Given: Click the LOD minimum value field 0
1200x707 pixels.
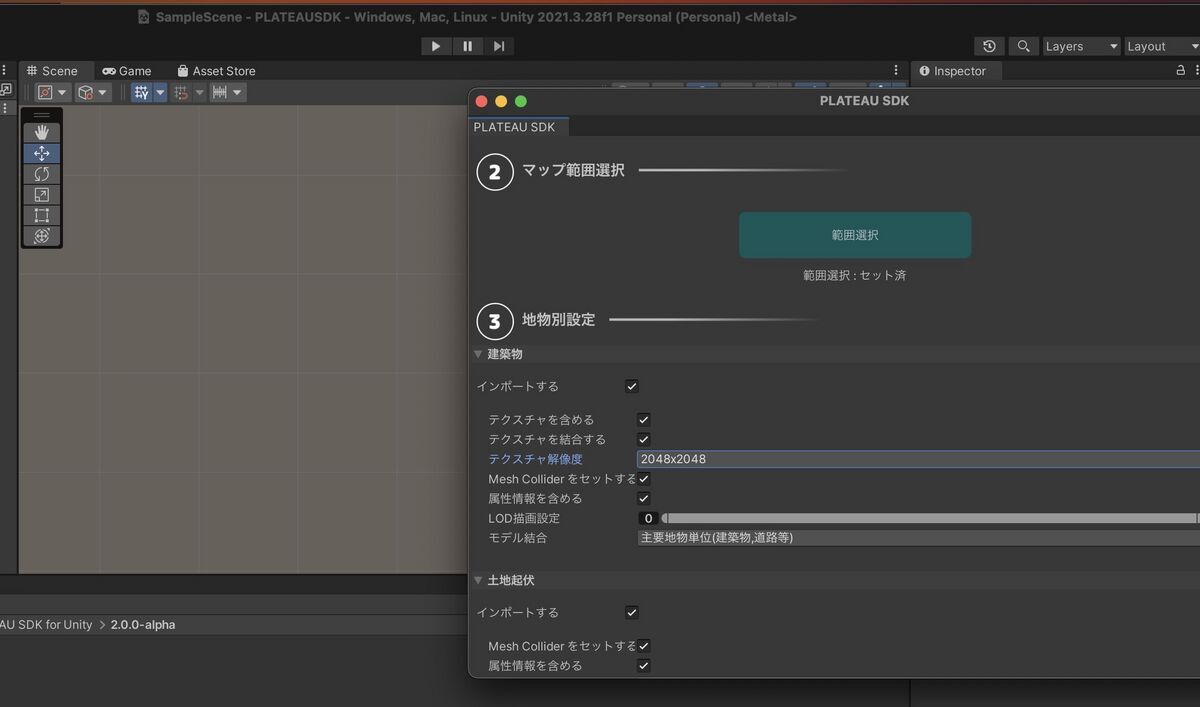Looking at the screenshot, I should click(x=648, y=518).
